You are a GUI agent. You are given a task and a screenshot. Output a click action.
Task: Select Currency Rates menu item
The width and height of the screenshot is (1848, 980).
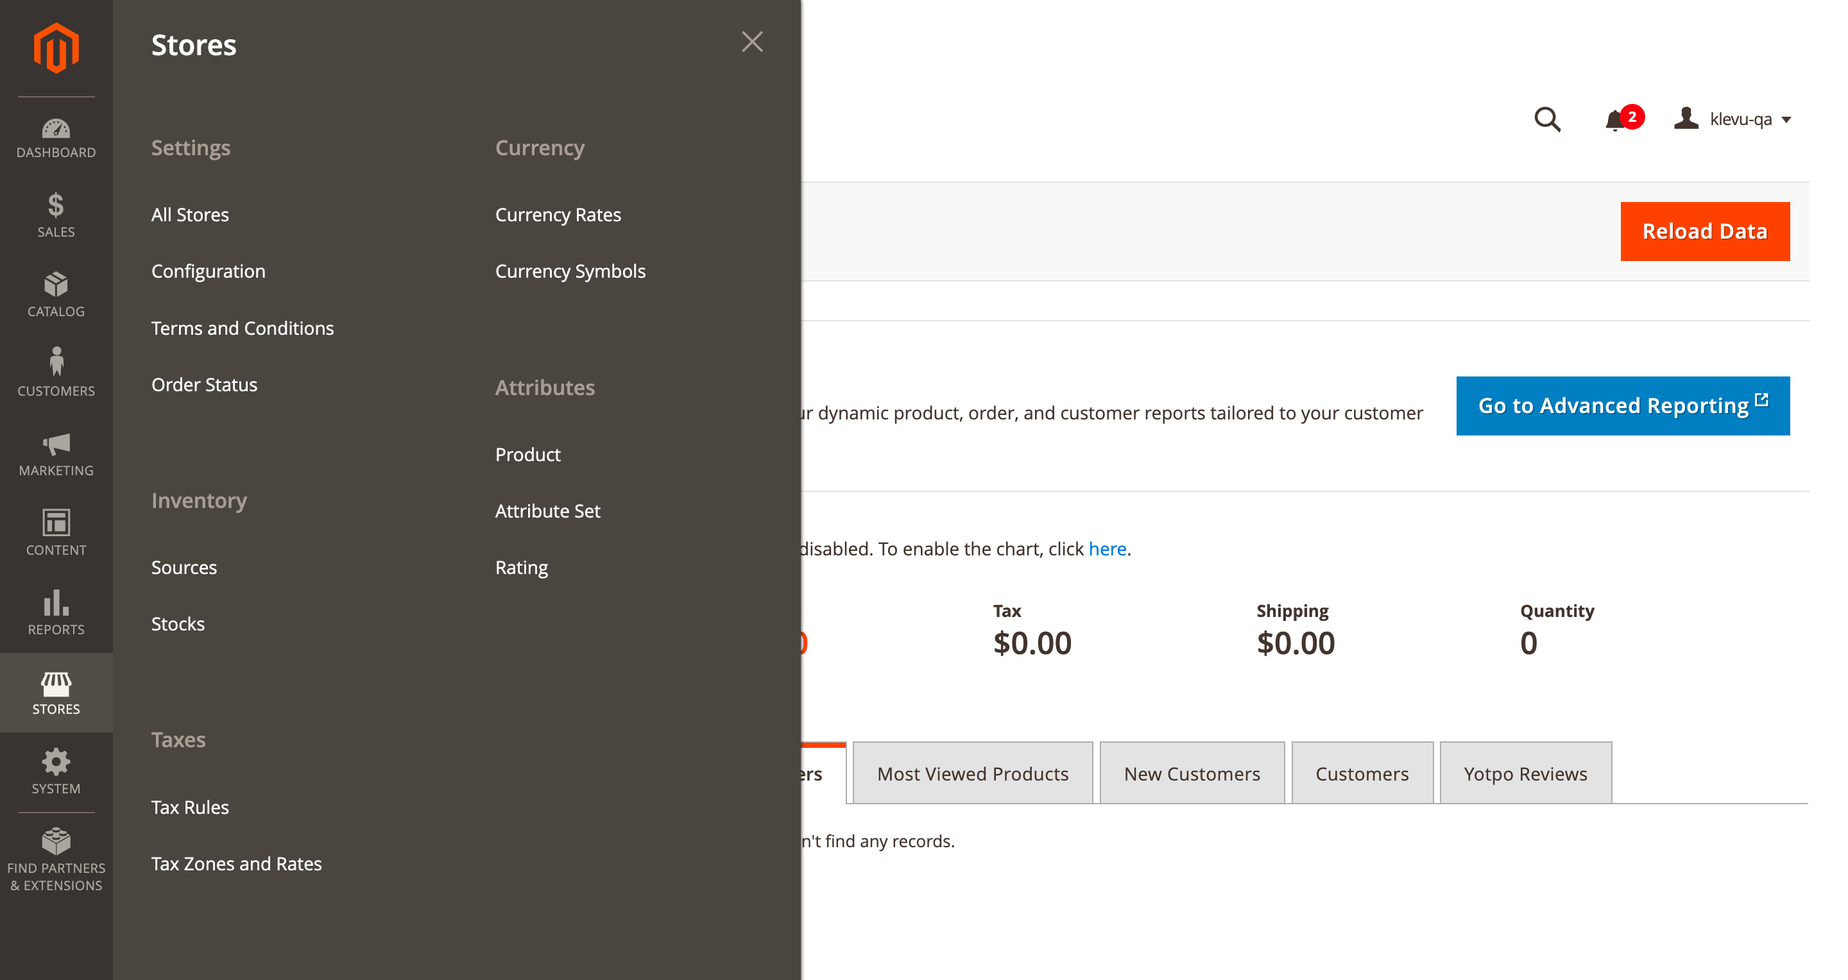point(558,215)
